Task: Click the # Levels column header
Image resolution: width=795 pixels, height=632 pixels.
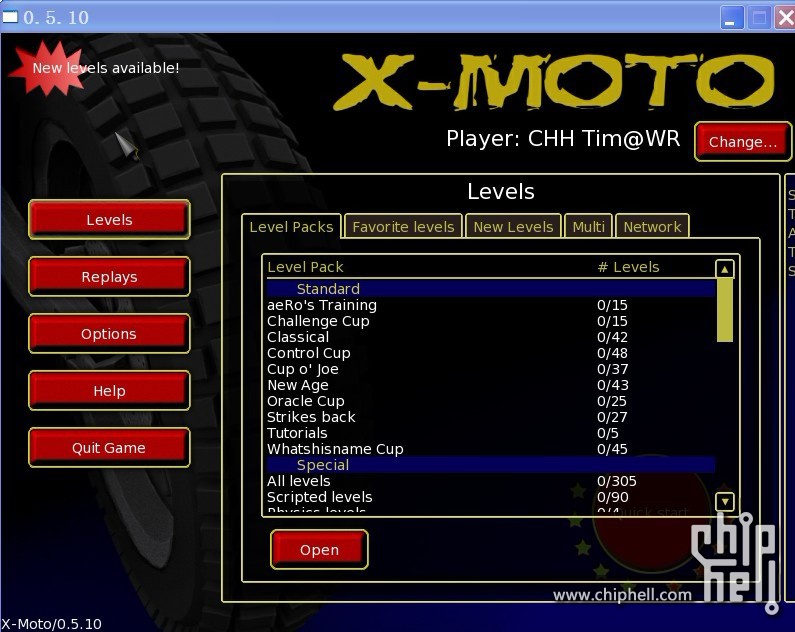Action: point(629,267)
